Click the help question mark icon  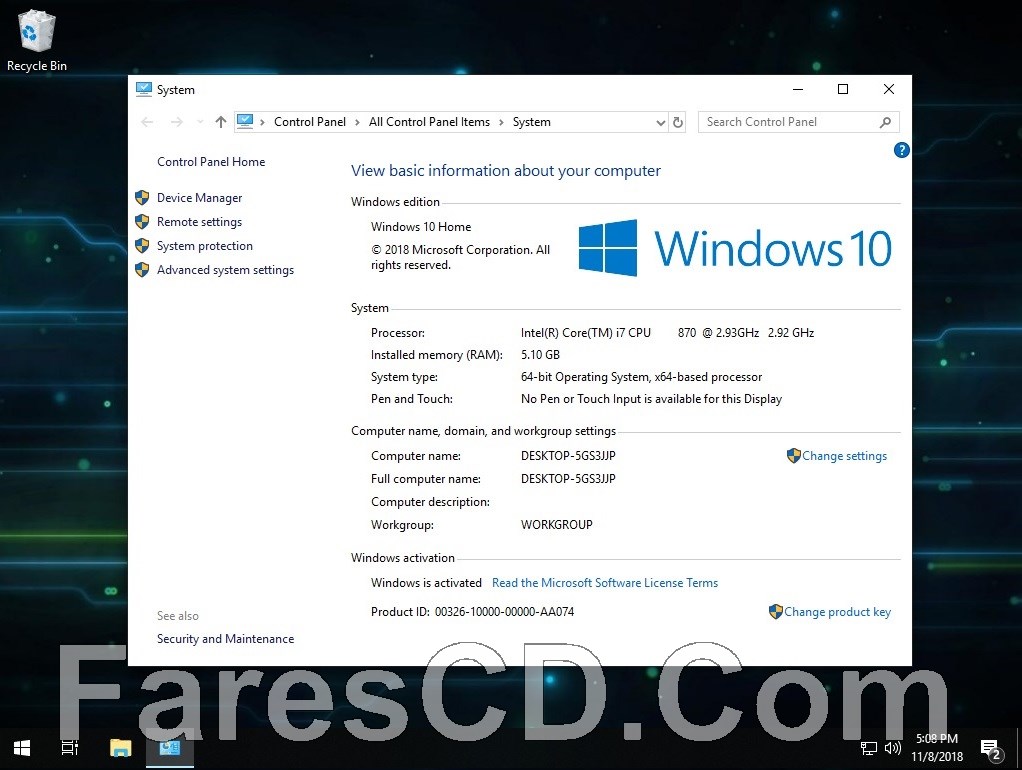coord(901,150)
